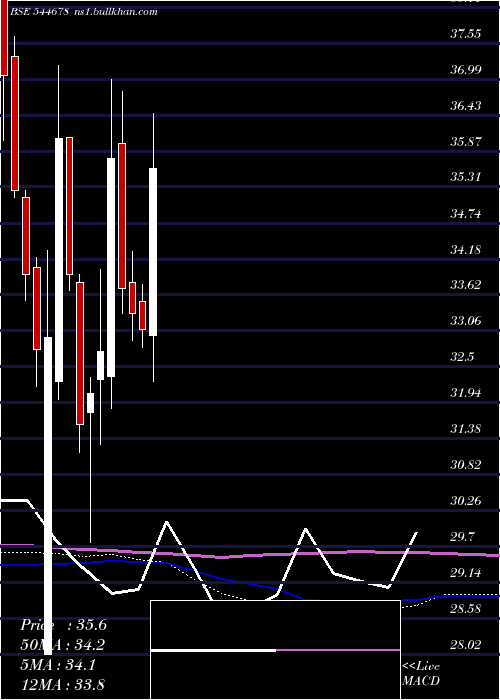Click the 5MA : 34.1 readout
Screen dimensions: 500x700
click(x=58, y=665)
